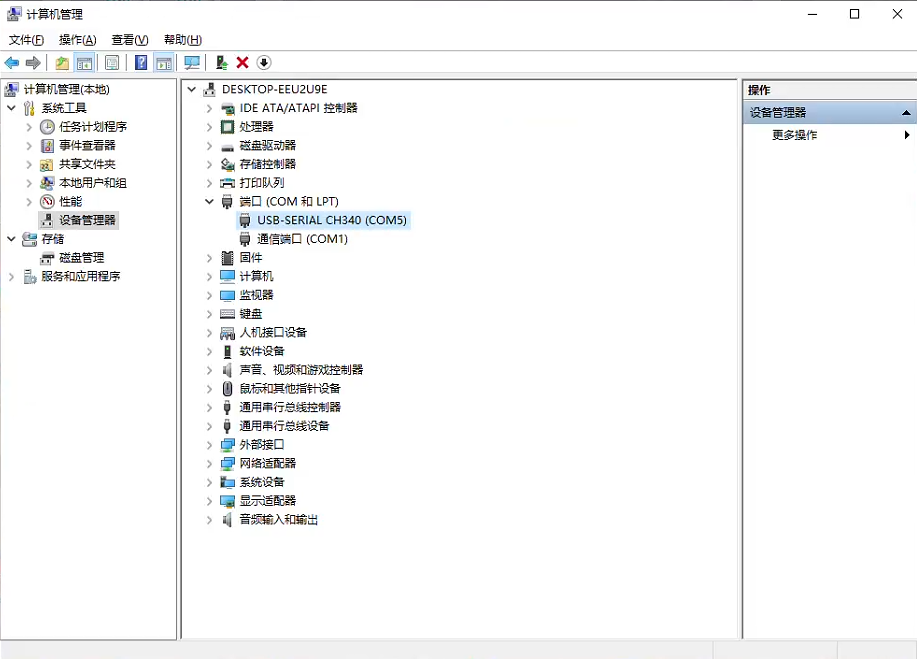Click the red X uninstall device icon
The height and width of the screenshot is (659, 917).
242,63
